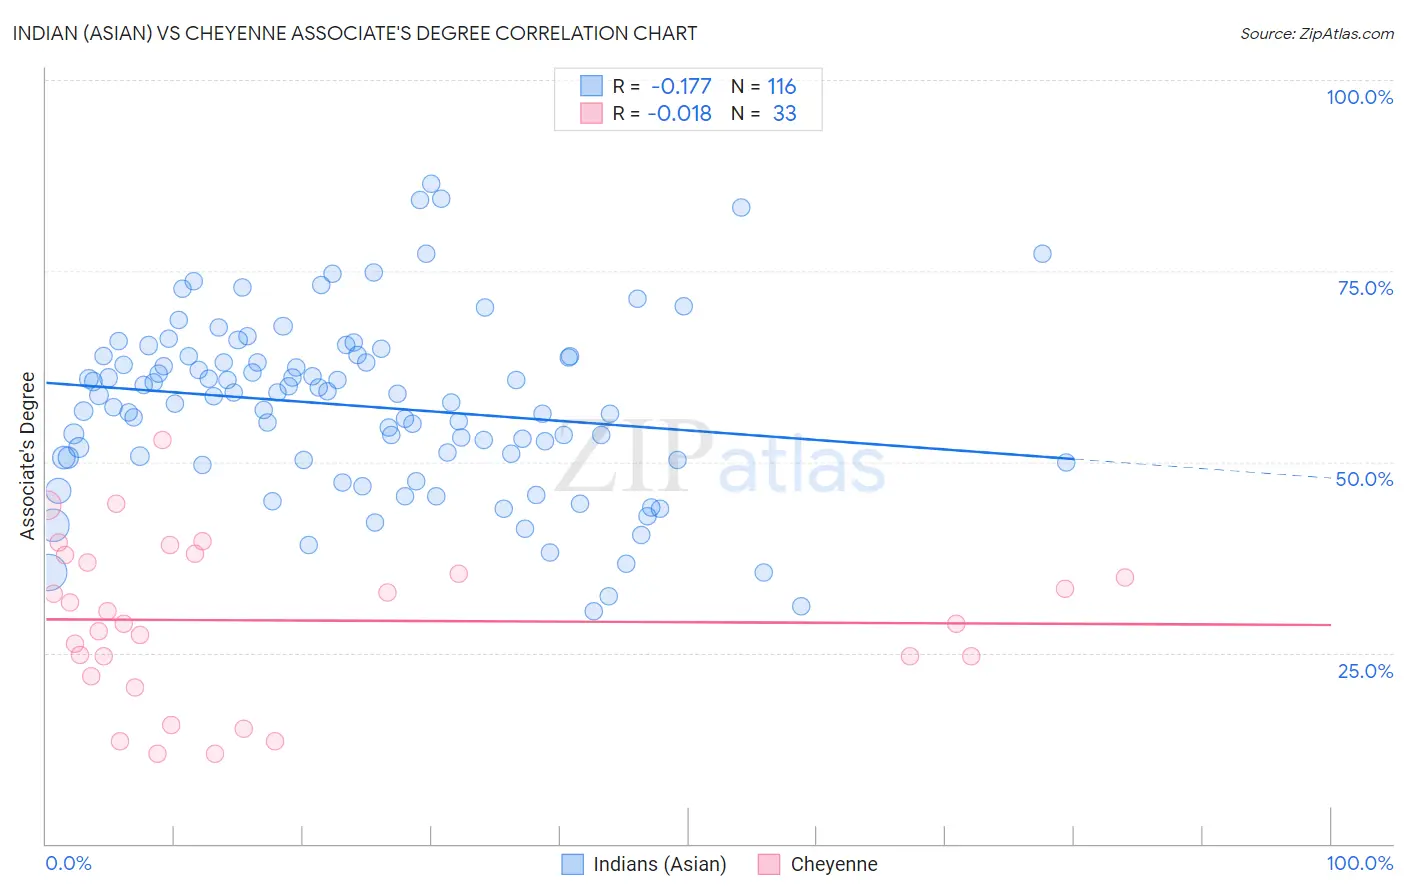Click the blue R = -0.177 stats swatch
The height and width of the screenshot is (892, 1406).
point(592,86)
